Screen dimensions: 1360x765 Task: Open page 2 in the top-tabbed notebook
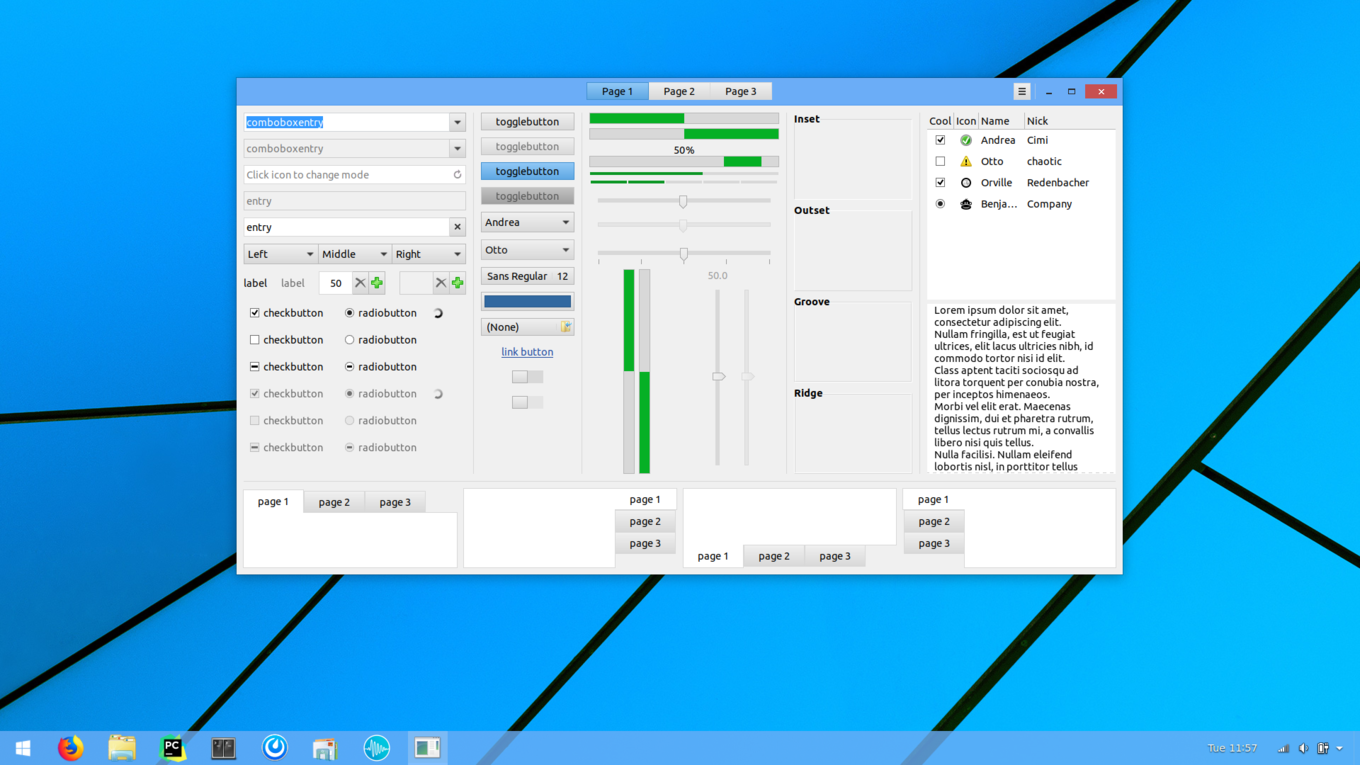334,502
